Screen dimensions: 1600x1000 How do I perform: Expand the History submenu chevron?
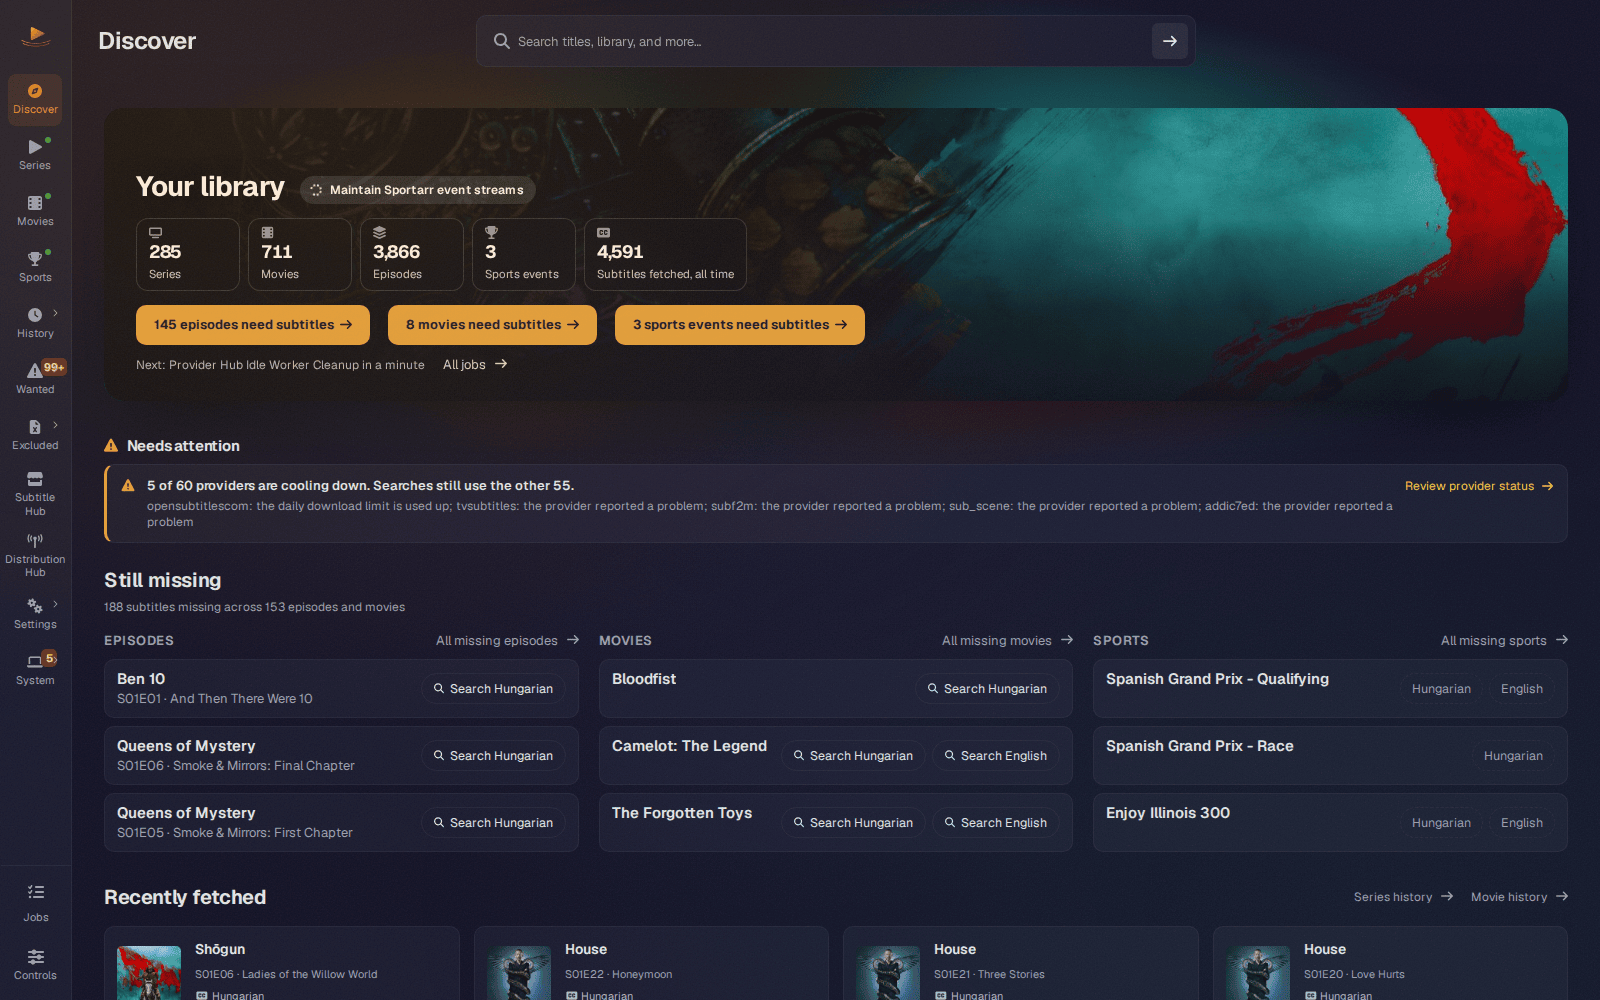pos(55,313)
